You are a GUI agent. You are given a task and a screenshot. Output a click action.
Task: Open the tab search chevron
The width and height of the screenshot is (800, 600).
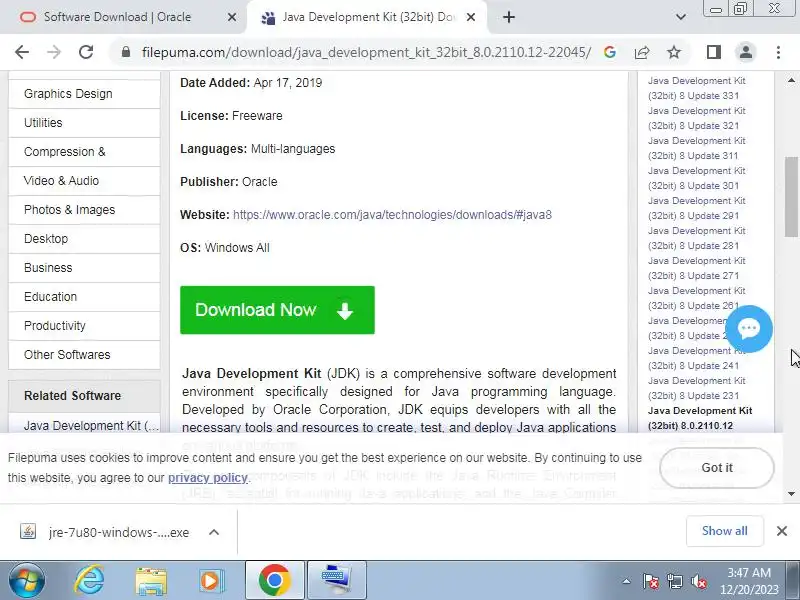[x=681, y=17]
